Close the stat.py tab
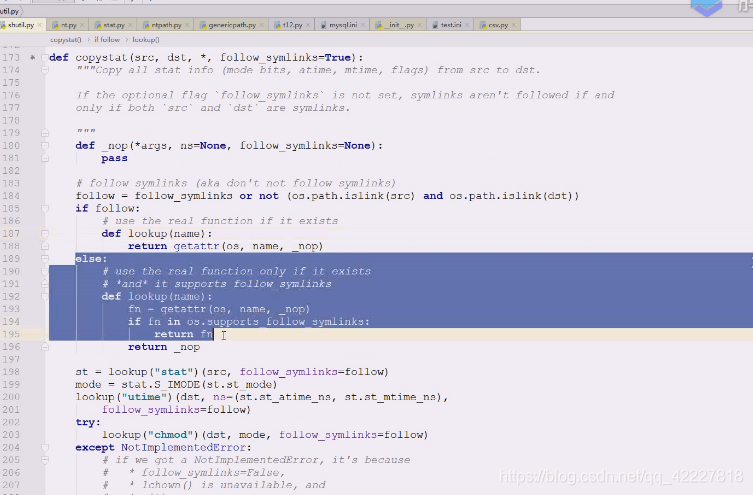753x495 pixels. pos(130,25)
